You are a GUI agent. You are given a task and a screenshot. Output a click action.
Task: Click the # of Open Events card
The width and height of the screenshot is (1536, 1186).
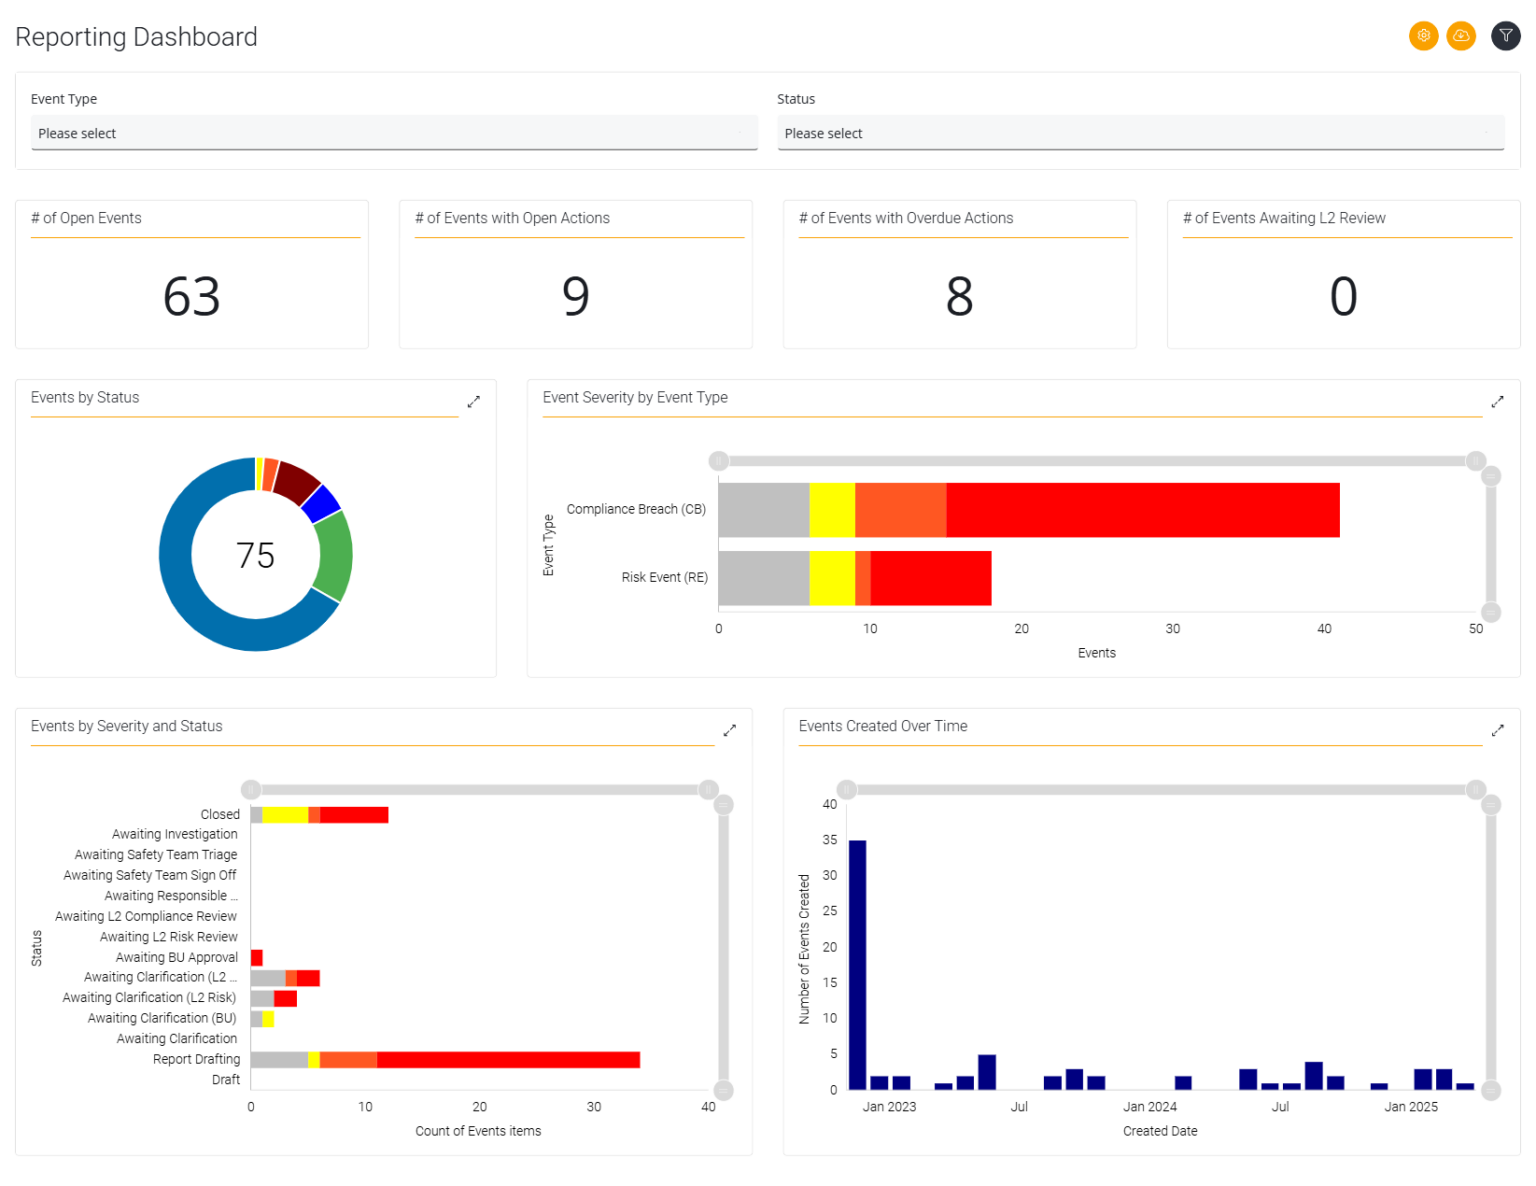[x=191, y=275]
